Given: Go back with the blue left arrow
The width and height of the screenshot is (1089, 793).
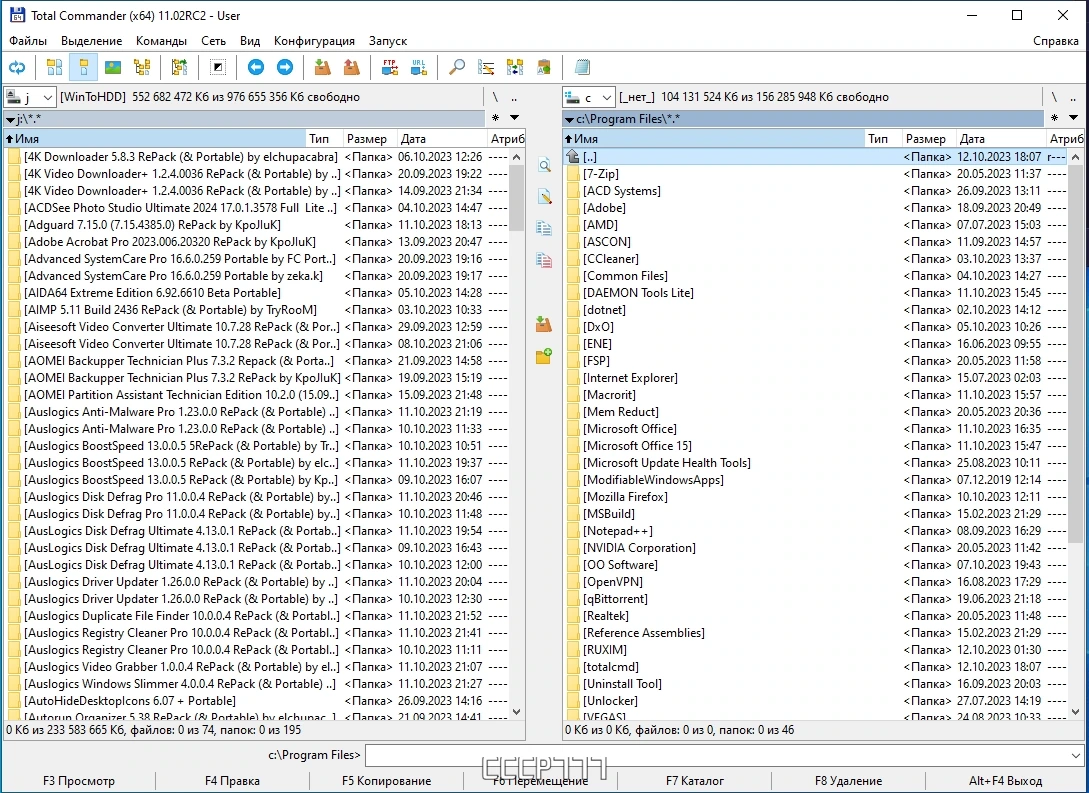Looking at the screenshot, I should [x=256, y=67].
